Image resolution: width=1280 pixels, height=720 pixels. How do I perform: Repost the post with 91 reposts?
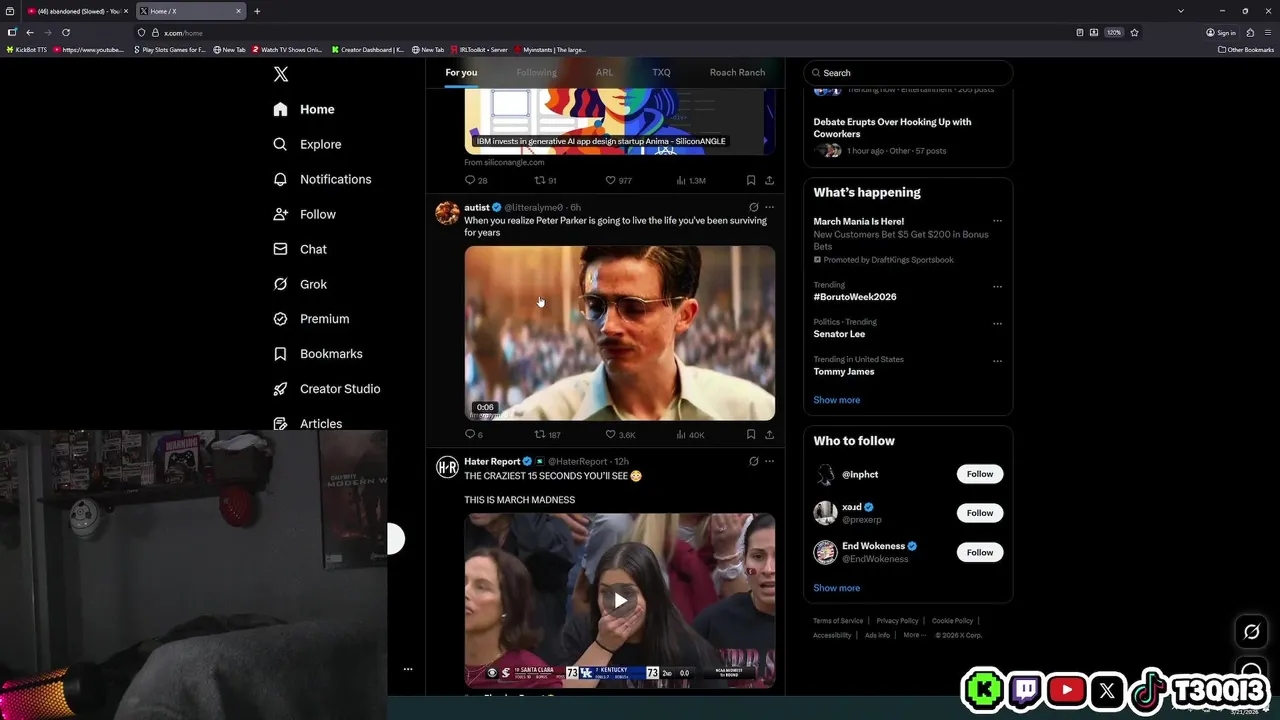[x=545, y=180]
